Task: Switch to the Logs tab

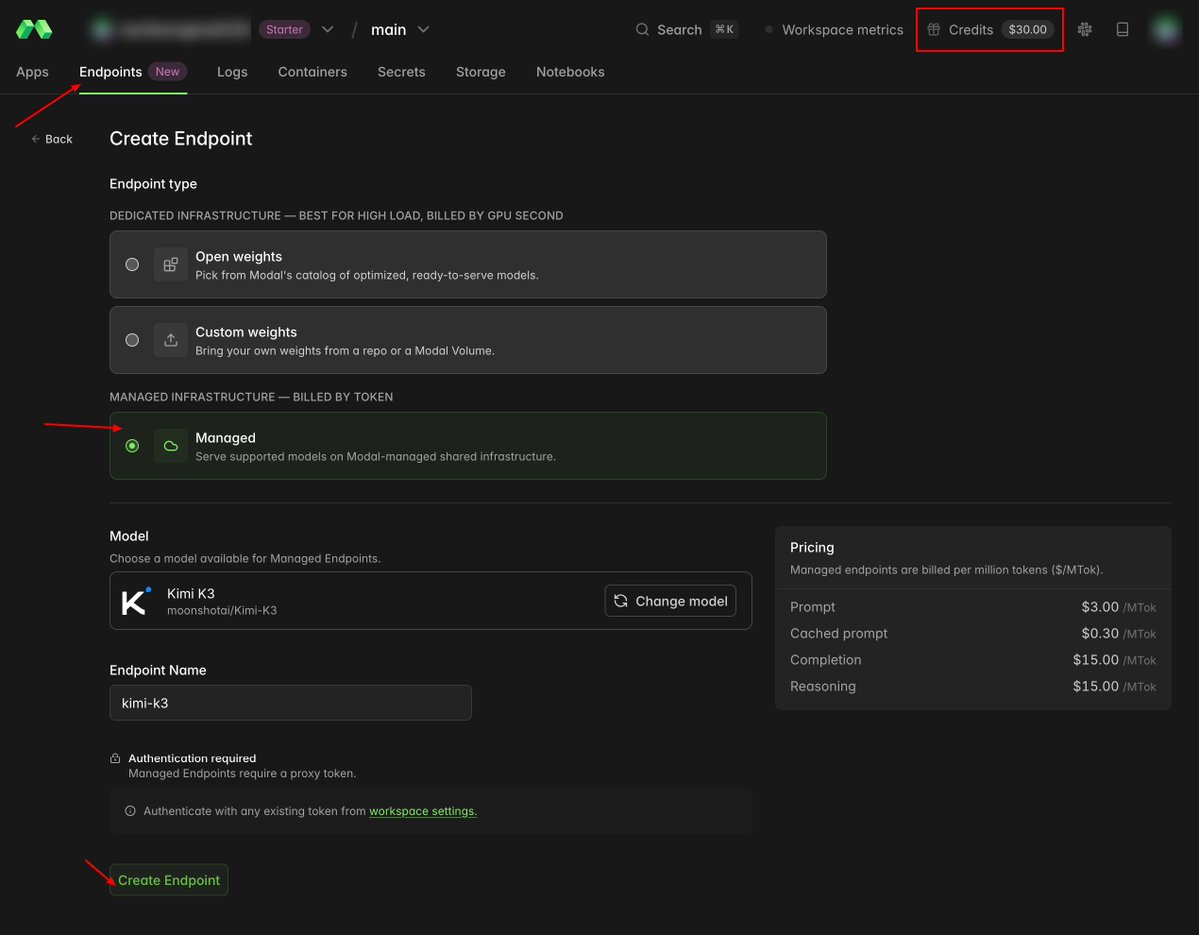Action: click(232, 72)
